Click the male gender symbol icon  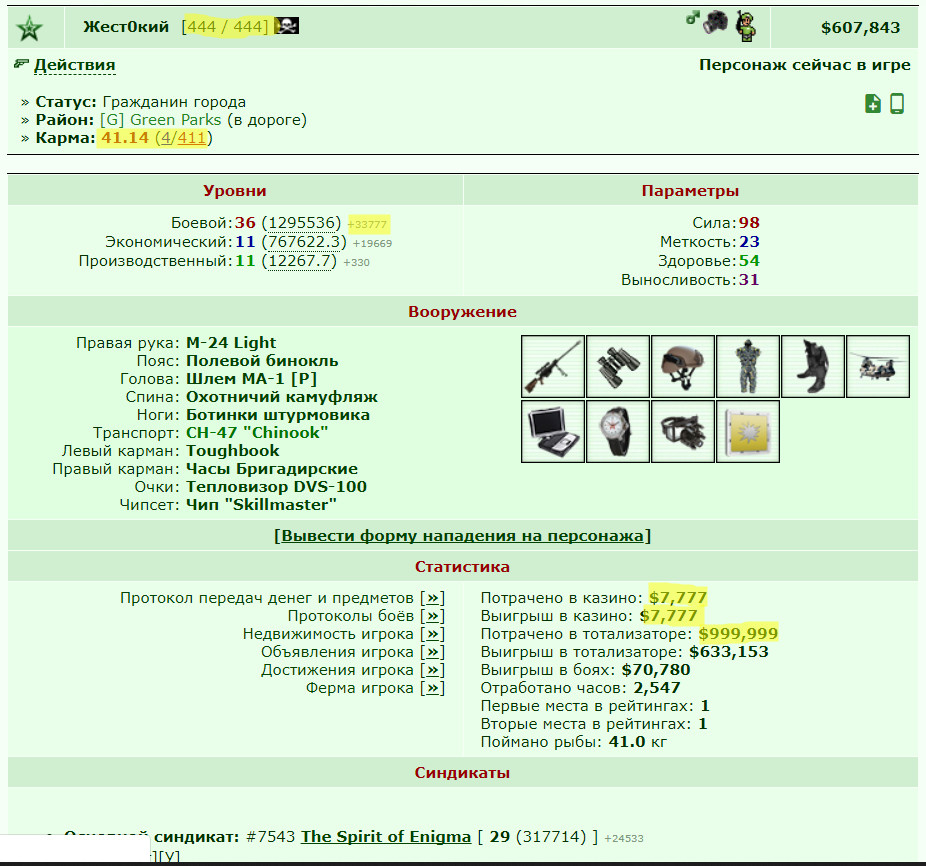pyautogui.click(x=692, y=17)
